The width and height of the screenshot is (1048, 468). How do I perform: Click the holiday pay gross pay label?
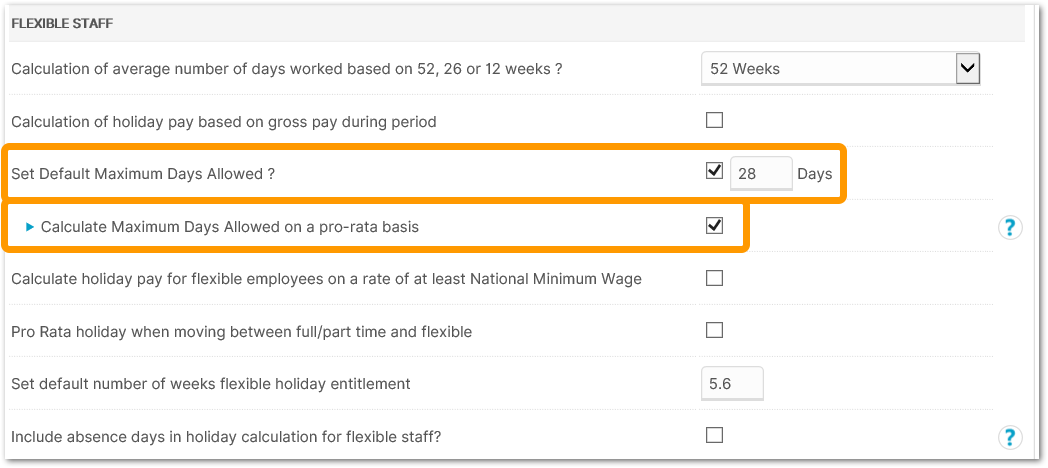click(224, 122)
